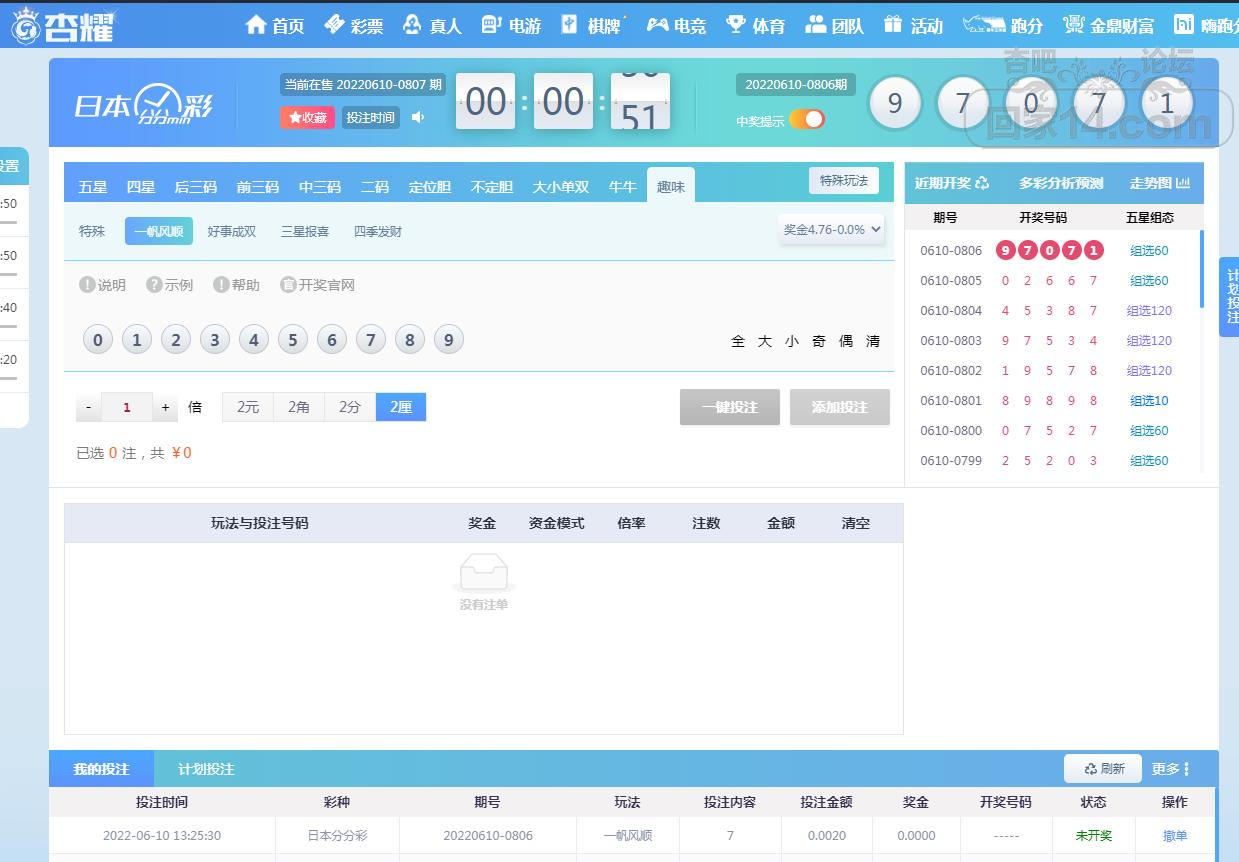Switch to the 计划投注 tab
1239x862 pixels.
pos(206,769)
